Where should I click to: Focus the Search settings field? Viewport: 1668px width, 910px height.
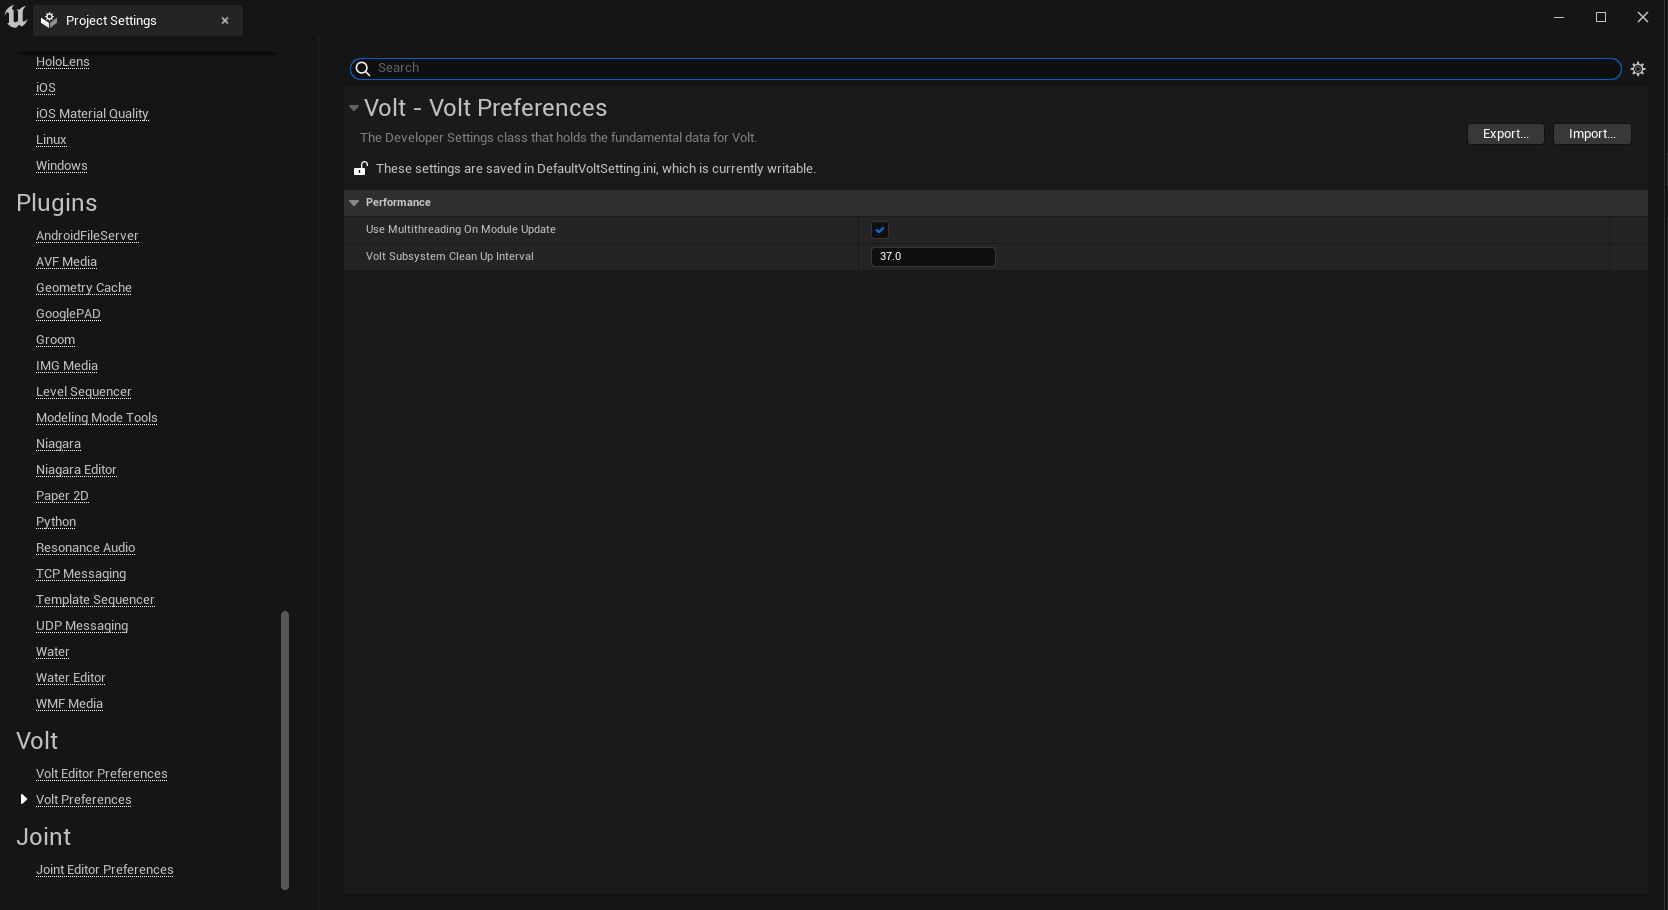point(990,68)
